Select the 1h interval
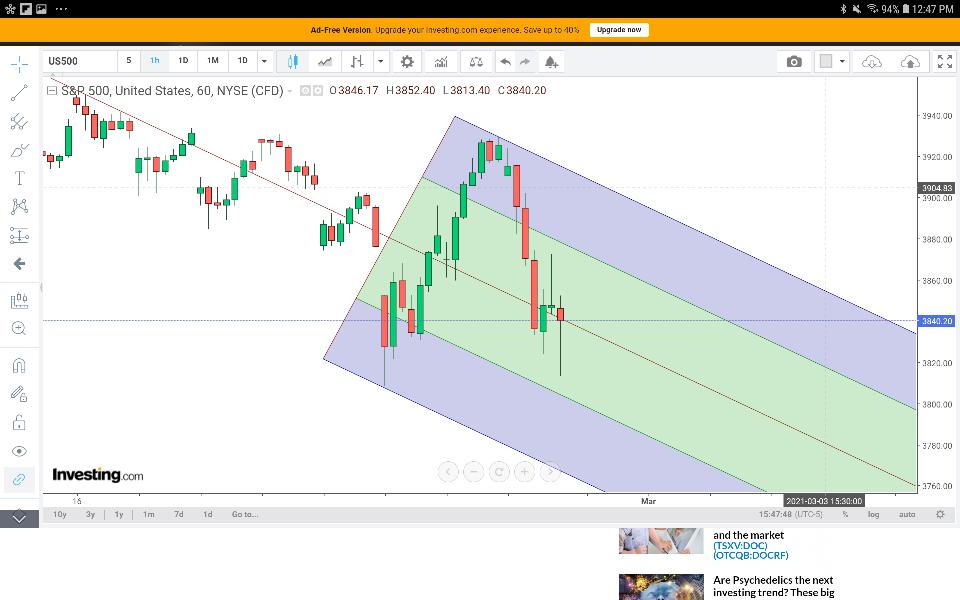 click(x=155, y=61)
